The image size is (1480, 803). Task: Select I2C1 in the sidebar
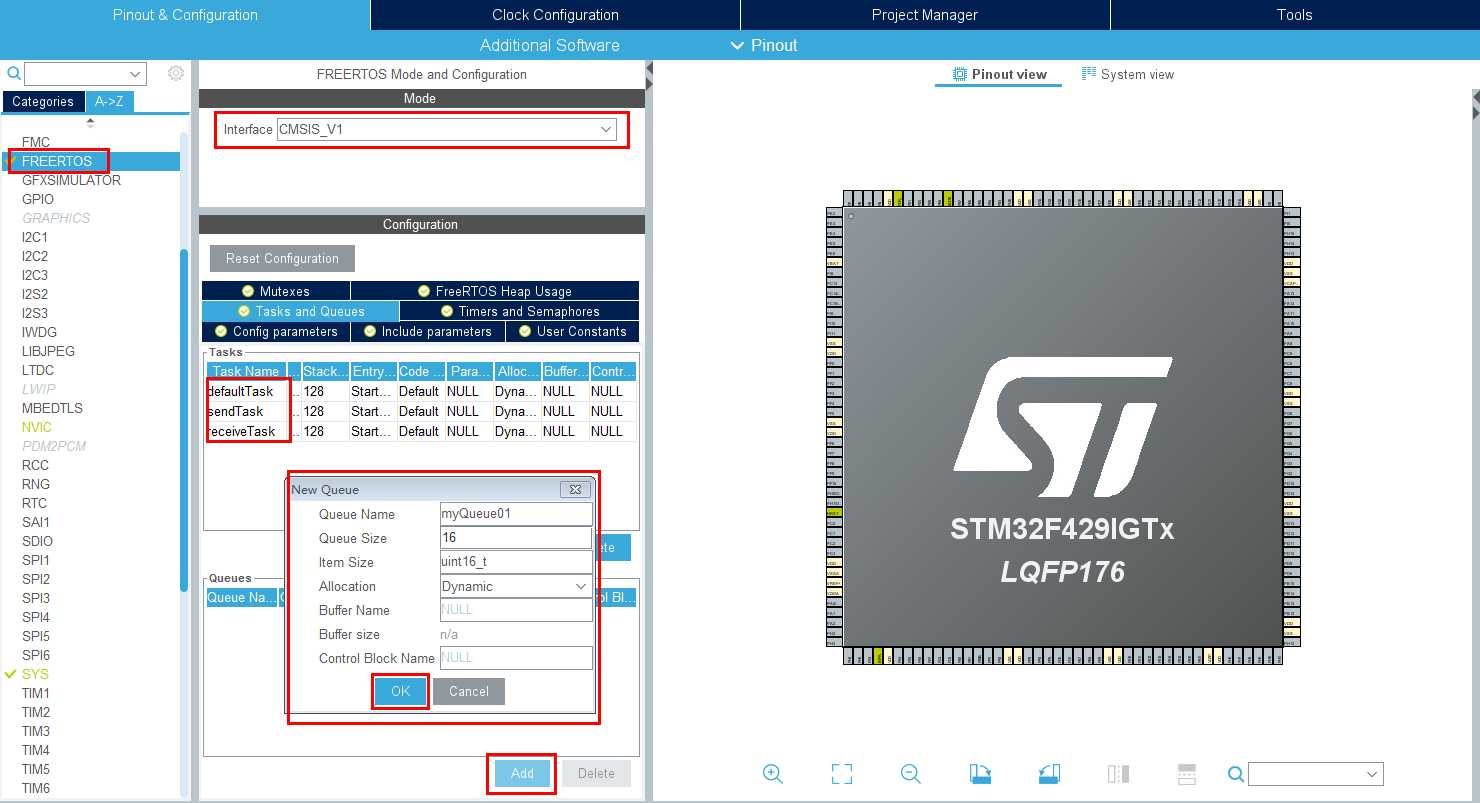tap(35, 237)
